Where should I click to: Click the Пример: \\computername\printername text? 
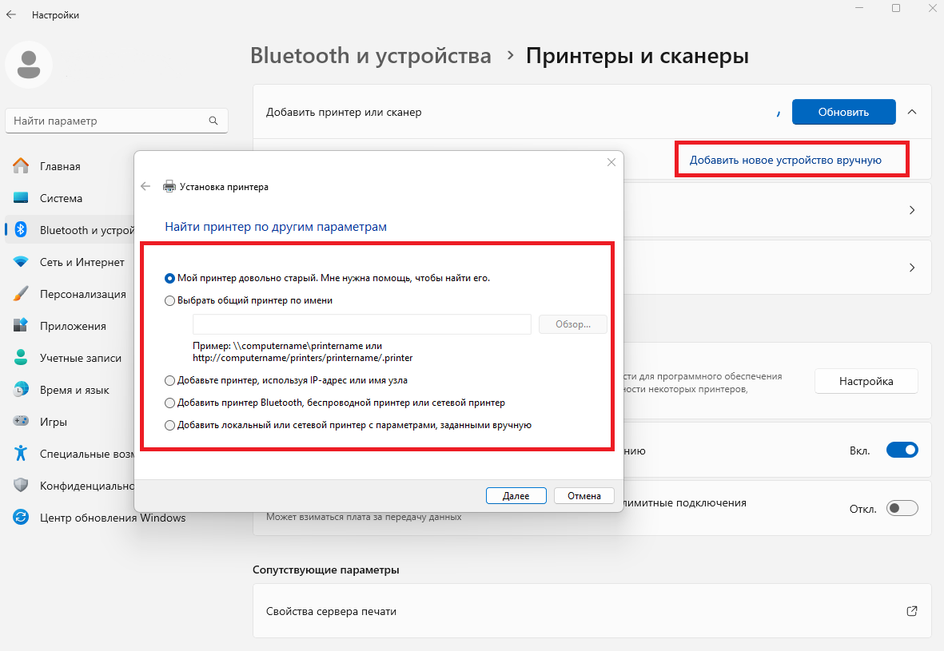[x=287, y=346]
